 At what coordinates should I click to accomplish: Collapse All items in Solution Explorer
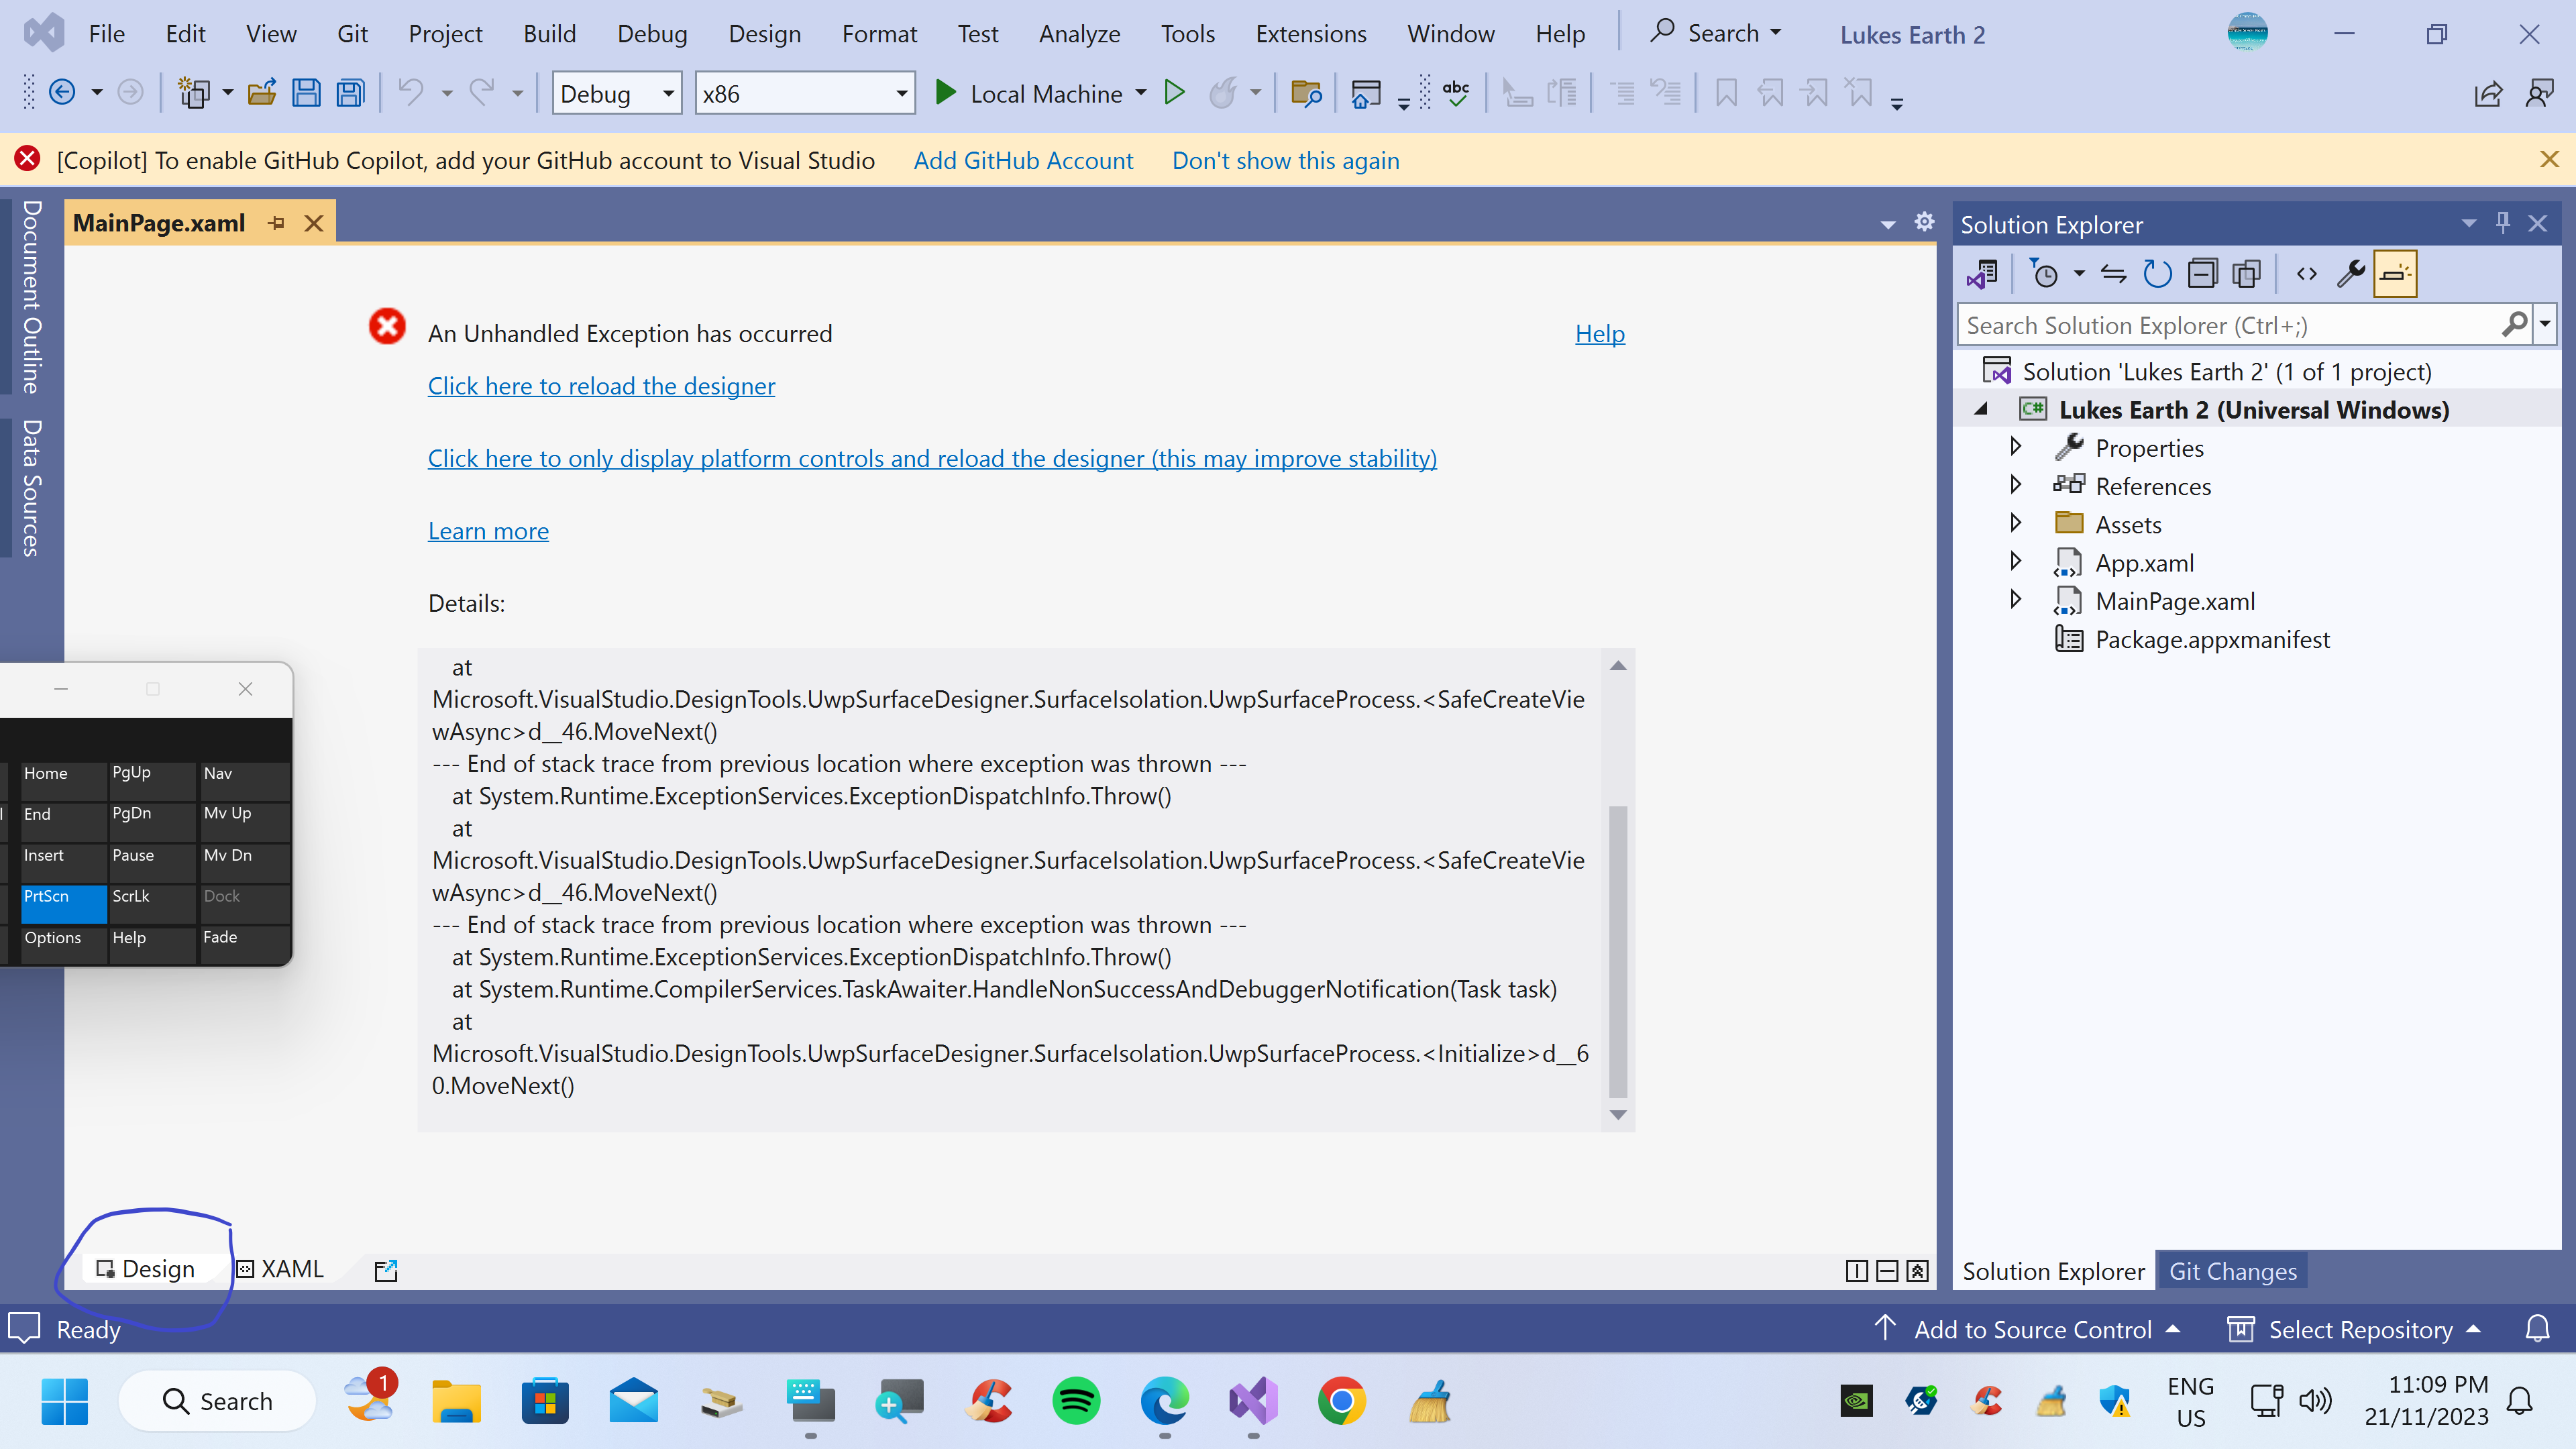pos(2202,273)
